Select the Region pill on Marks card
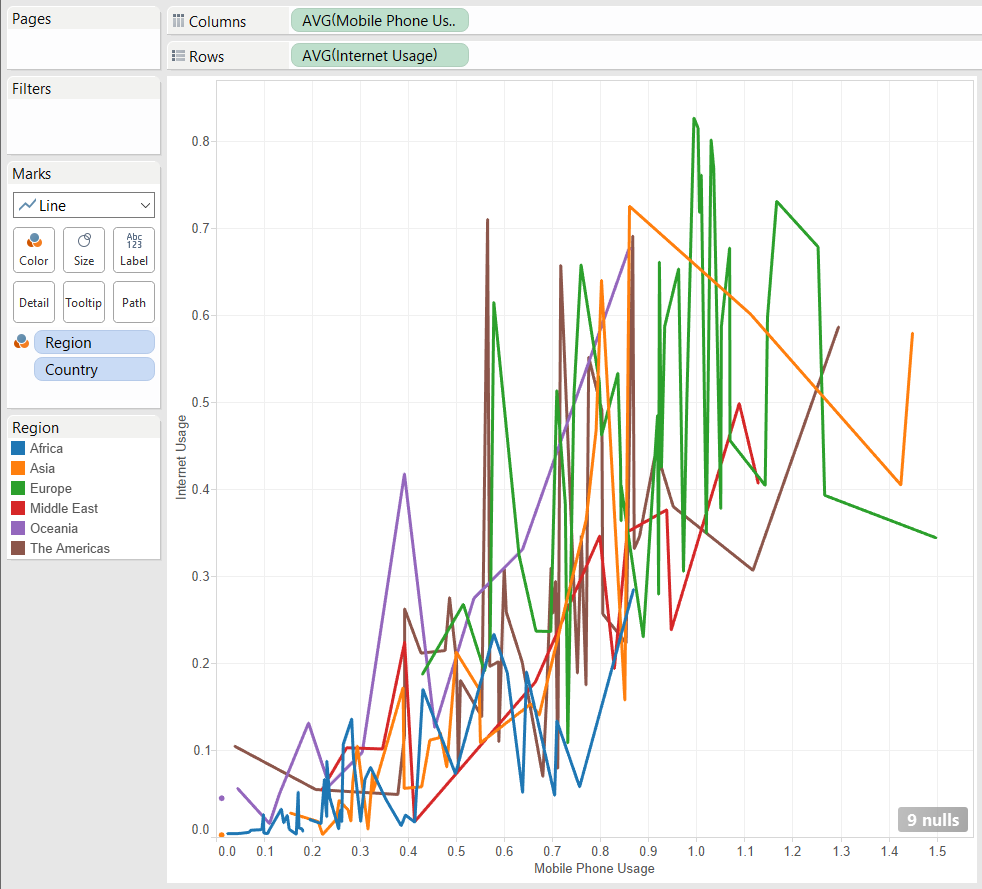 pyautogui.click(x=94, y=342)
